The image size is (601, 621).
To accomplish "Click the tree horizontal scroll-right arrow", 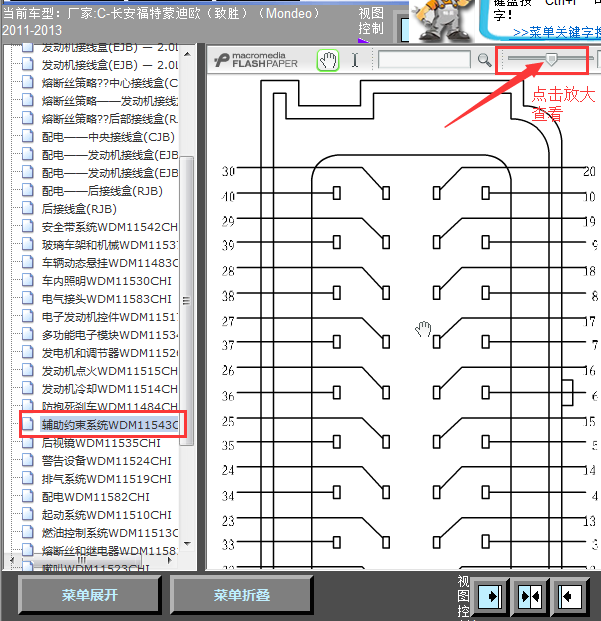I will (x=170, y=560).
